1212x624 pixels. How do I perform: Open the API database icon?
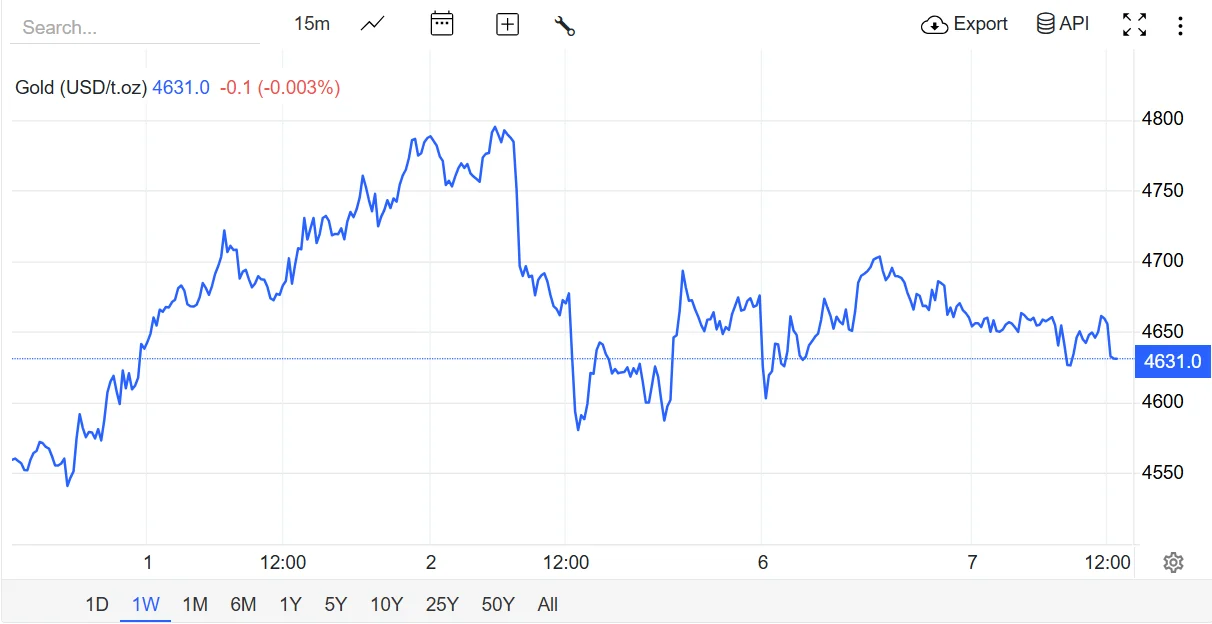click(1045, 24)
